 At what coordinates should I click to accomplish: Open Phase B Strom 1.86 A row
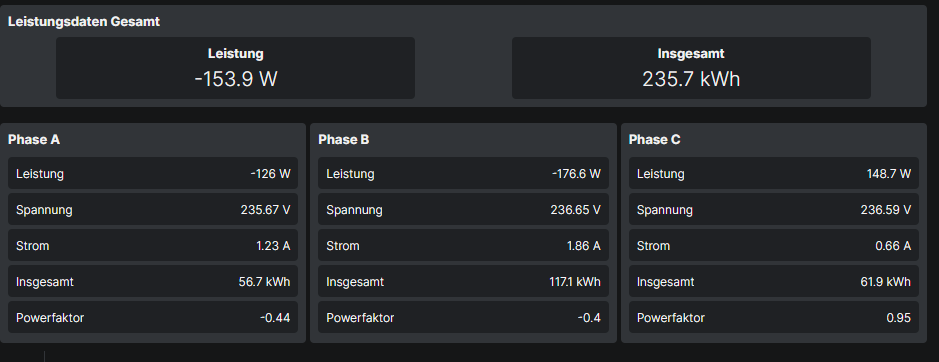pos(464,246)
